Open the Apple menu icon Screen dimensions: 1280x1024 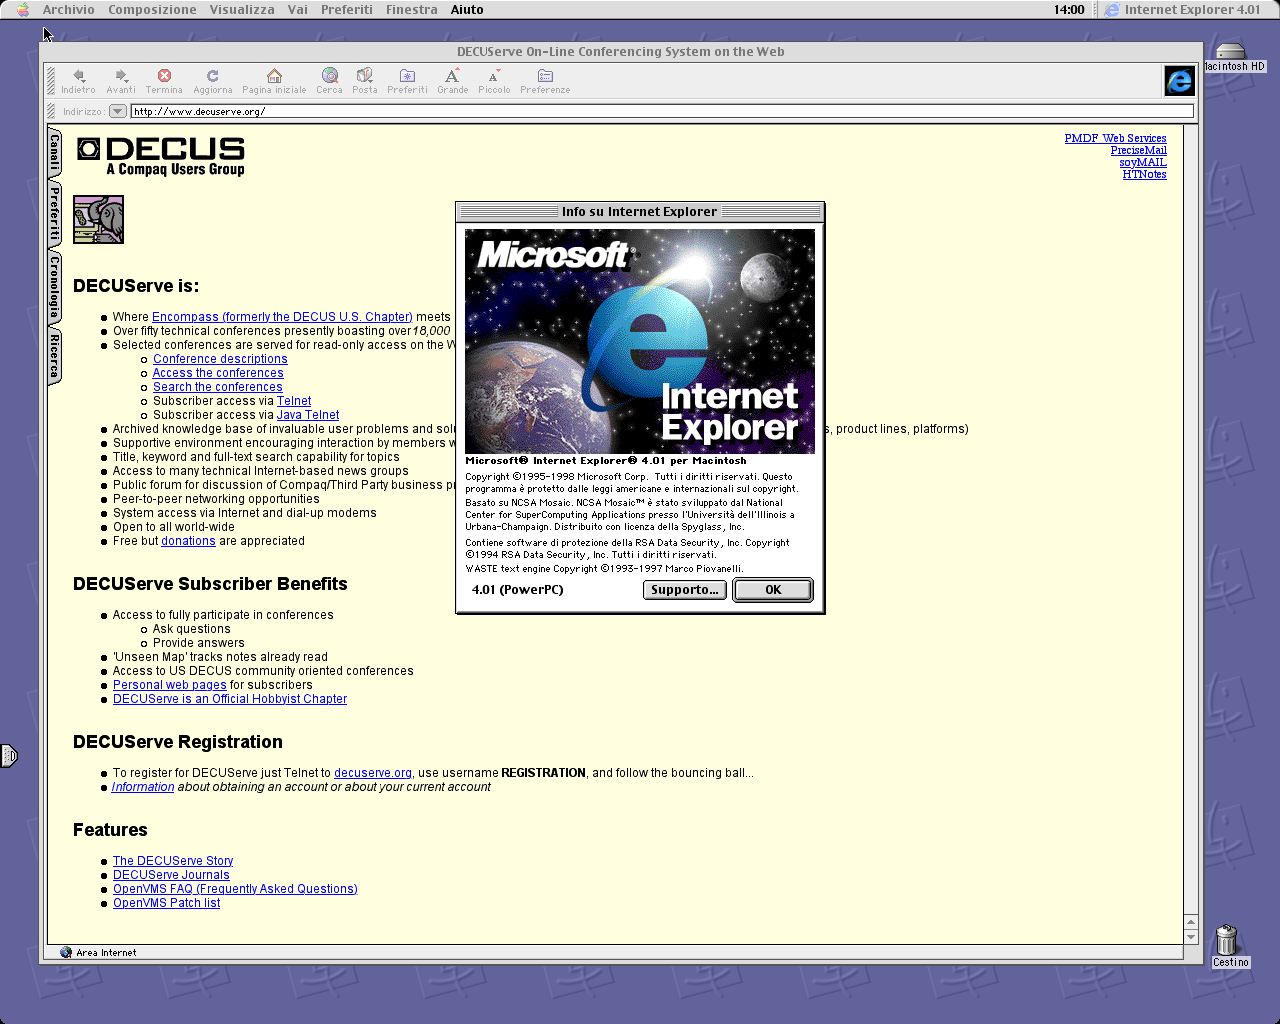pos(23,9)
